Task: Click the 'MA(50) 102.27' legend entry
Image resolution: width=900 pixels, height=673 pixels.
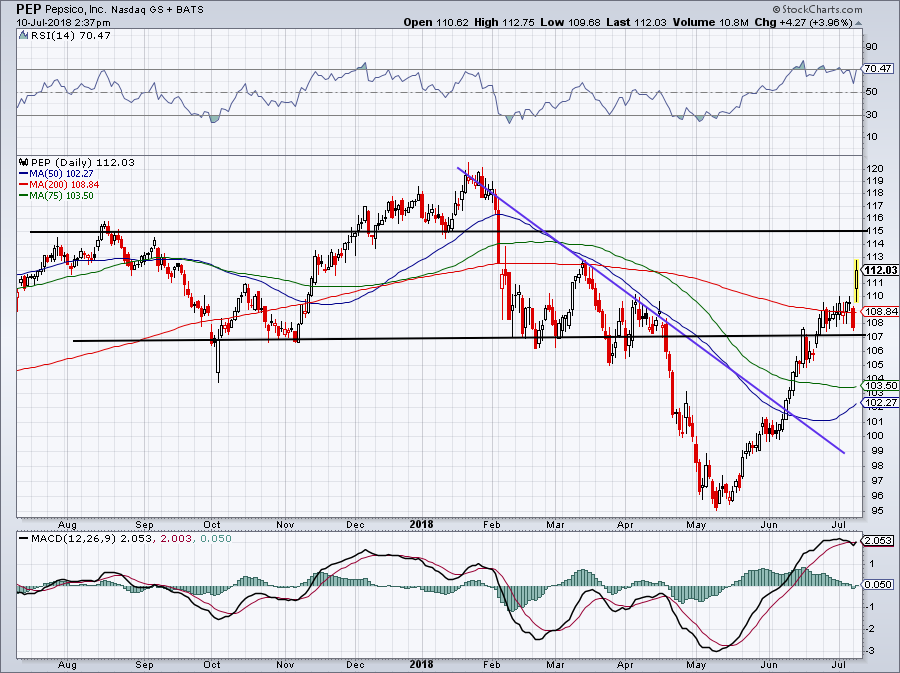Action: pos(61,173)
